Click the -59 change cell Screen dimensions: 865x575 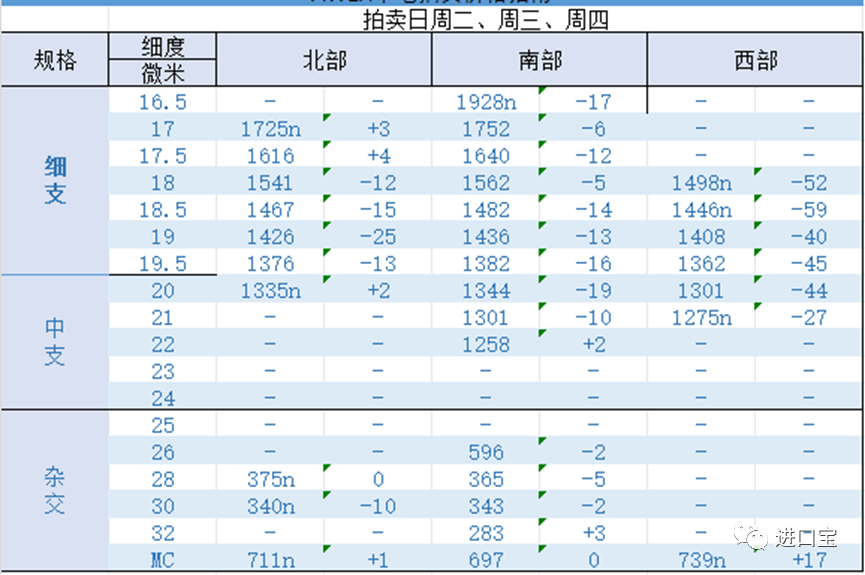pos(808,210)
